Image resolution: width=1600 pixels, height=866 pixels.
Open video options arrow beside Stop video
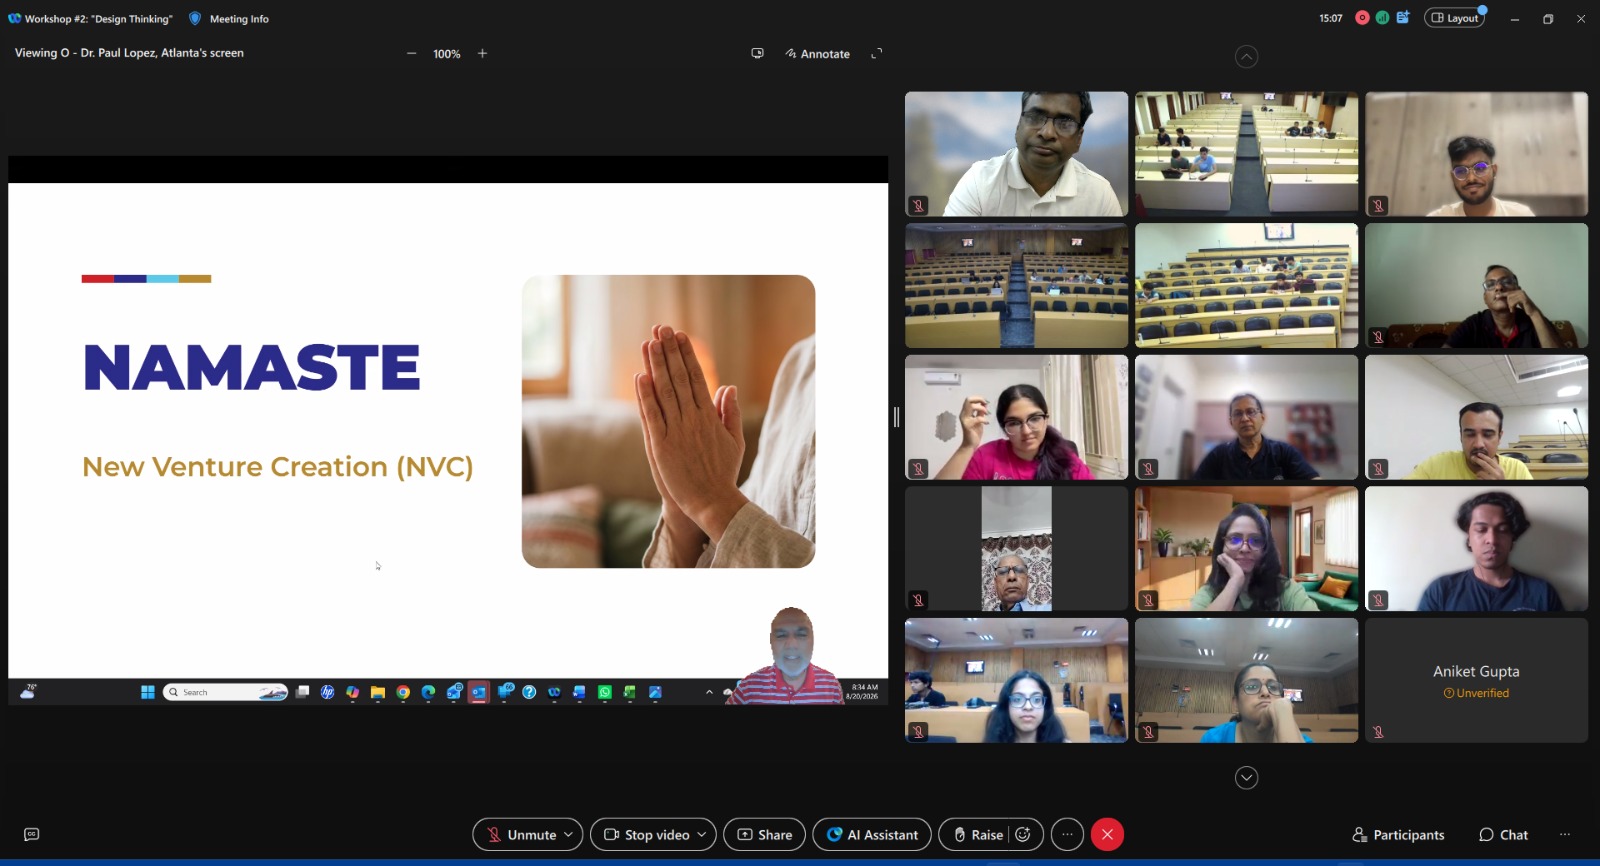[702, 834]
